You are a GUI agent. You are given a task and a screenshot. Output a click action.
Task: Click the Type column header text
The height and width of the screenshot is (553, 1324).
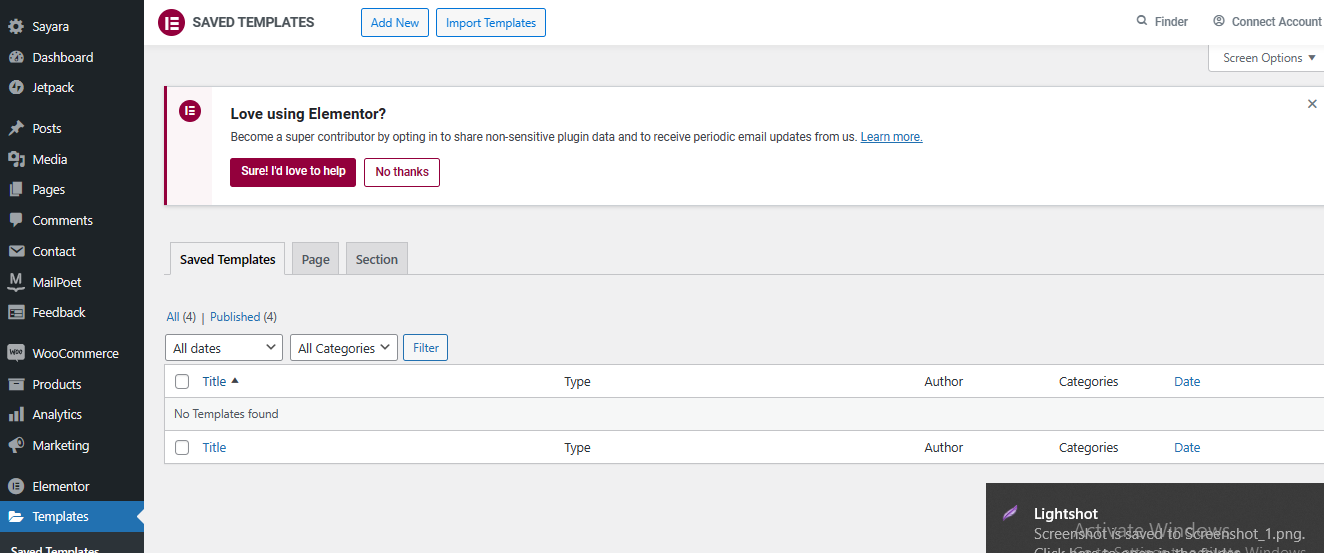coord(577,381)
